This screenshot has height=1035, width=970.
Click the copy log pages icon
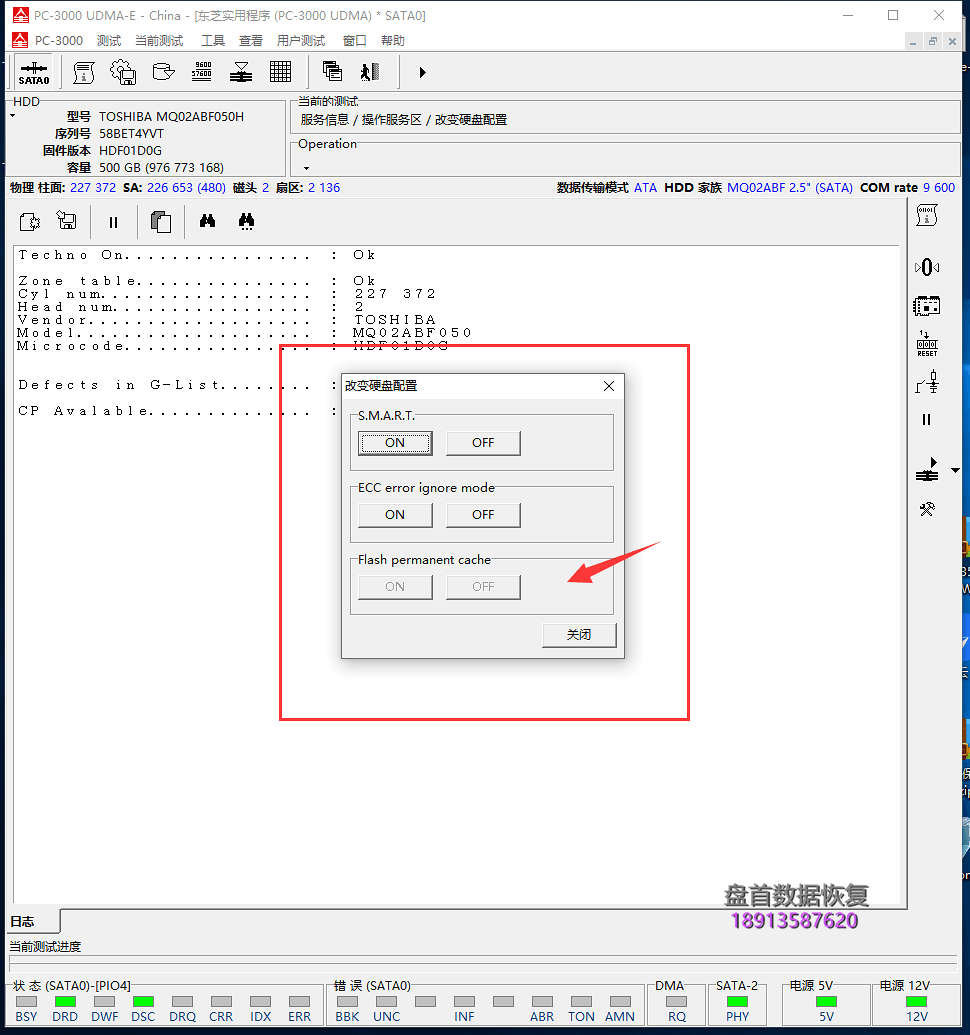[x=160, y=222]
